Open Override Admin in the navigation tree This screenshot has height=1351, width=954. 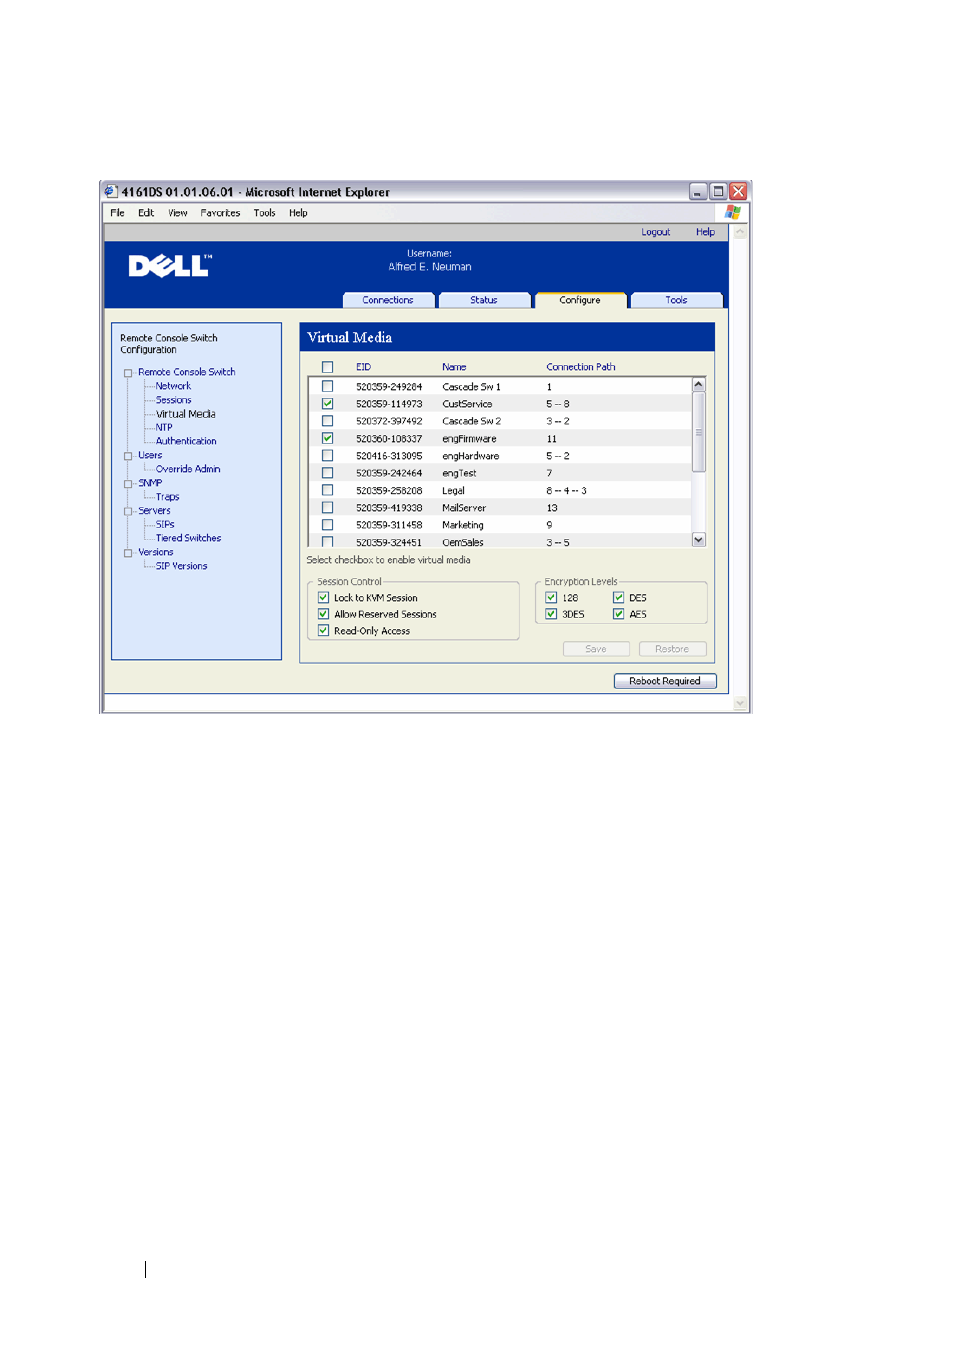point(188,469)
